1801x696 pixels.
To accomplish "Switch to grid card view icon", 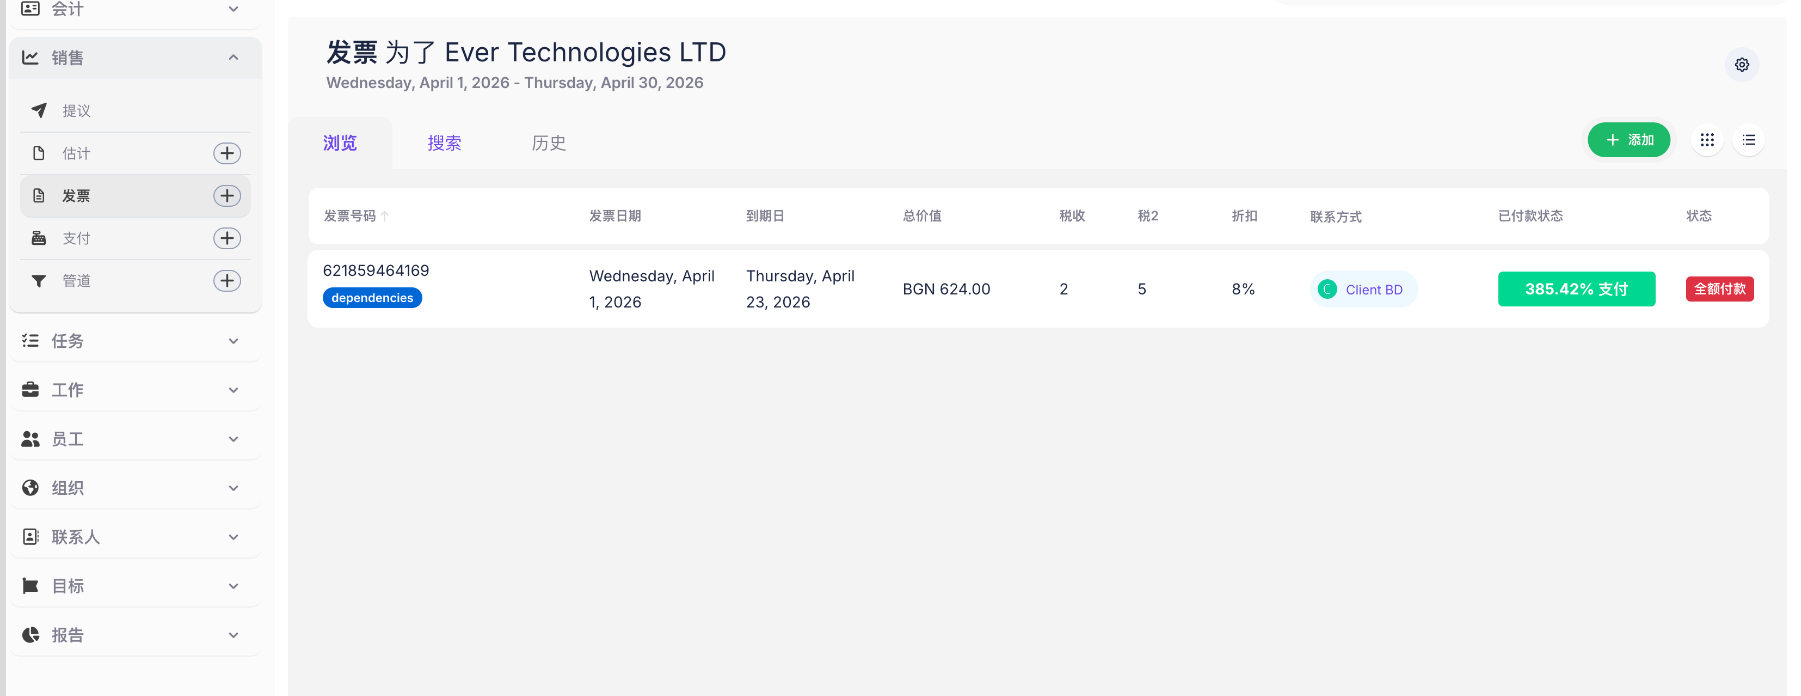I will tap(1707, 140).
